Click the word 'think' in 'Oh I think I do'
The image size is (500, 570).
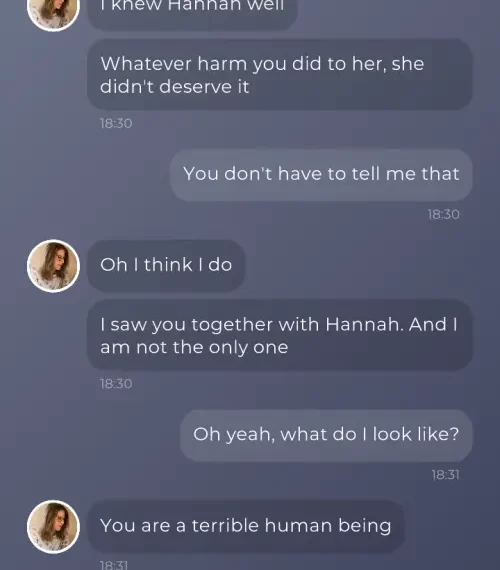(168, 265)
